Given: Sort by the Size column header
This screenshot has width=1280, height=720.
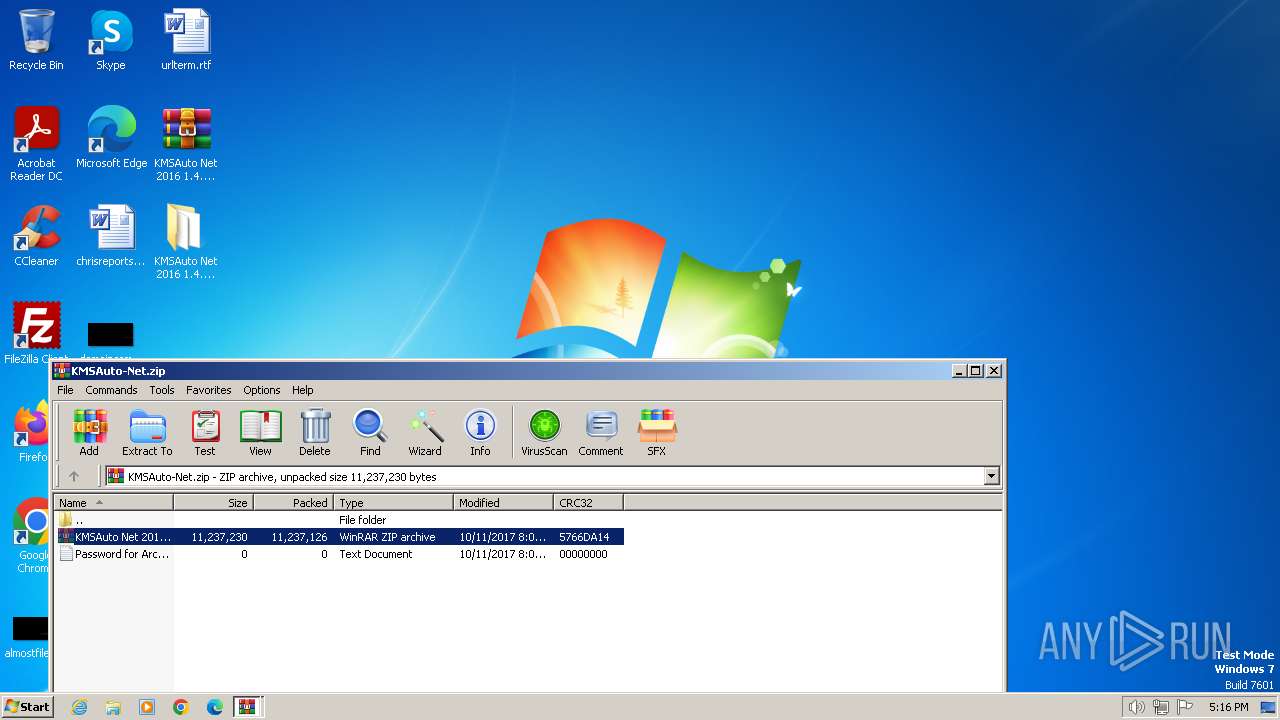Looking at the screenshot, I should 213,503.
